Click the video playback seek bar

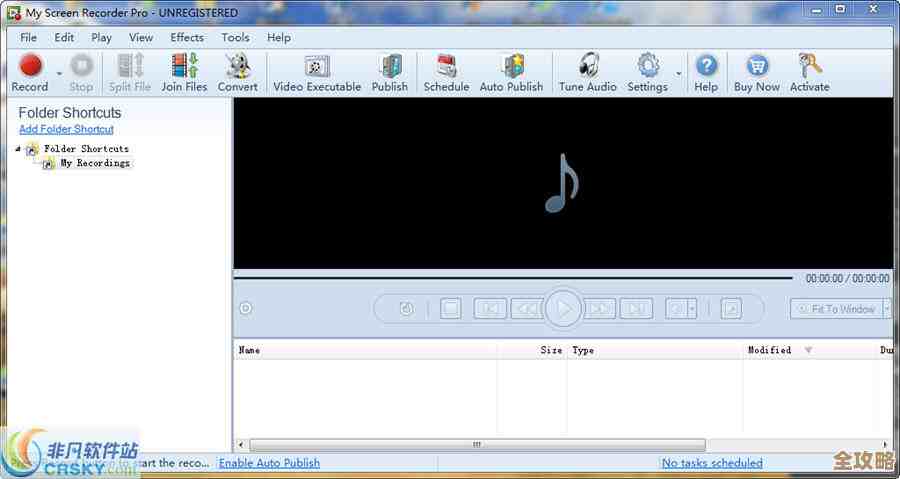tap(512, 278)
